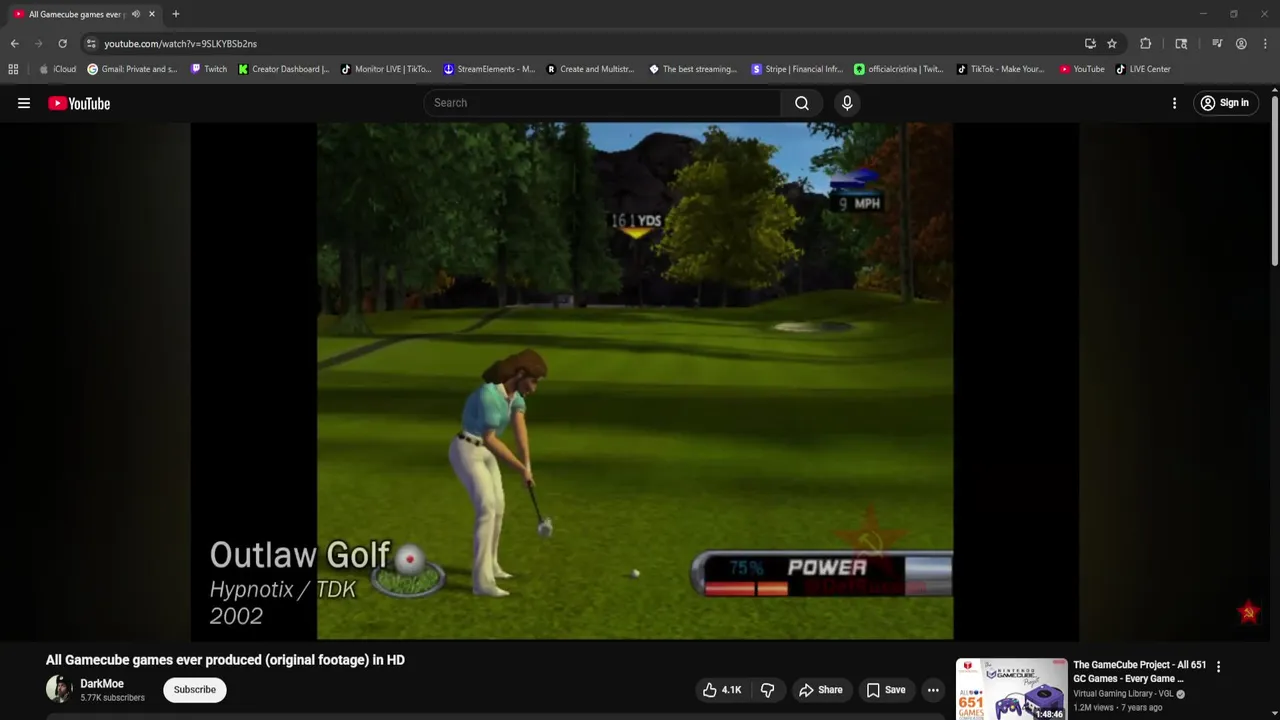Pause the playing video

635,381
